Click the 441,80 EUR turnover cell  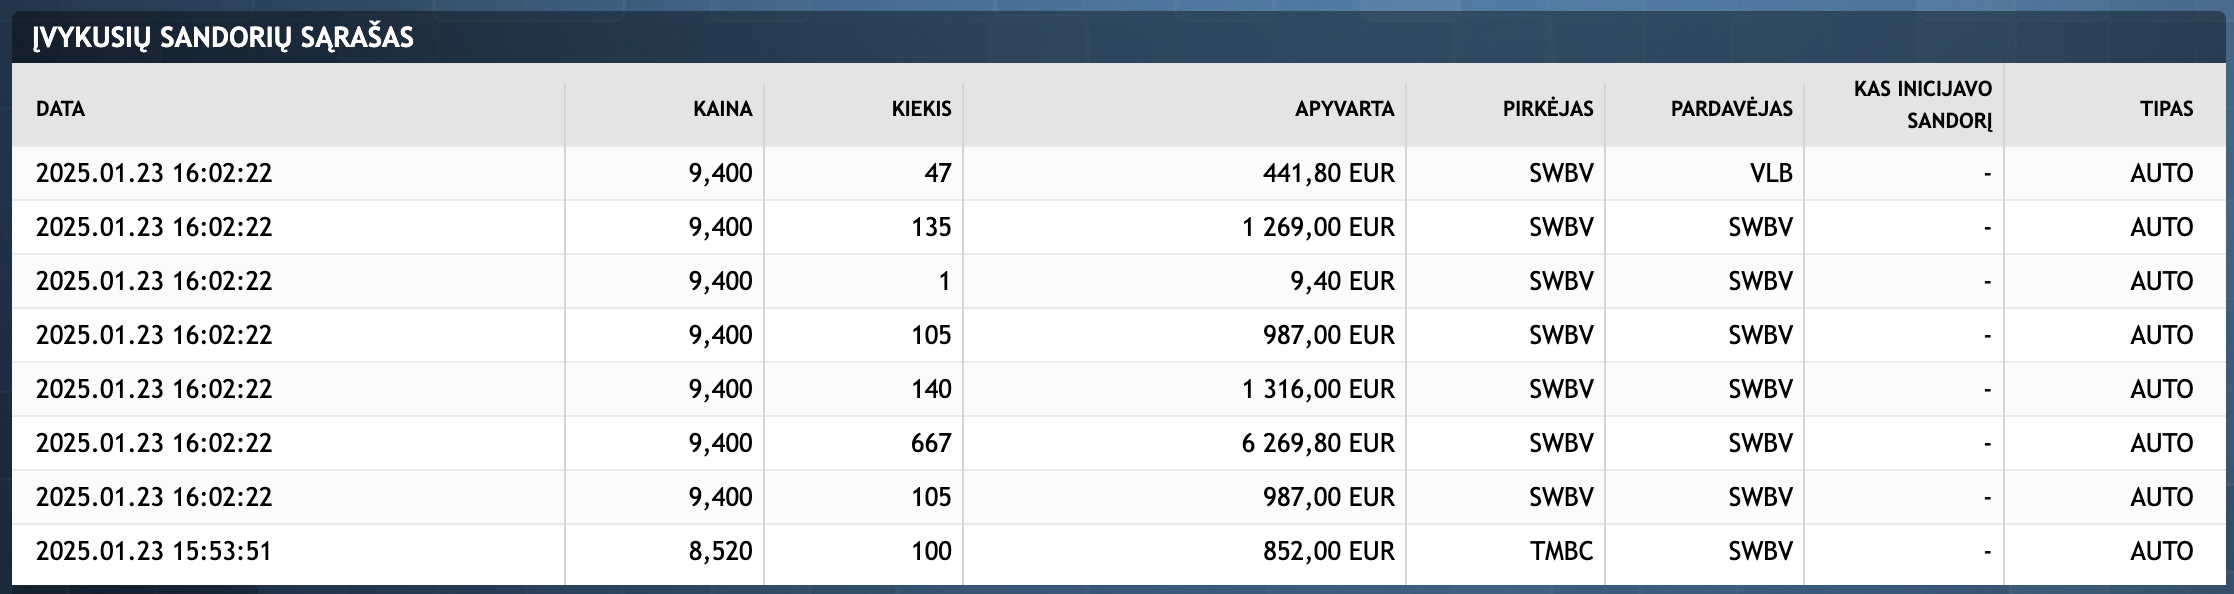pos(1328,173)
